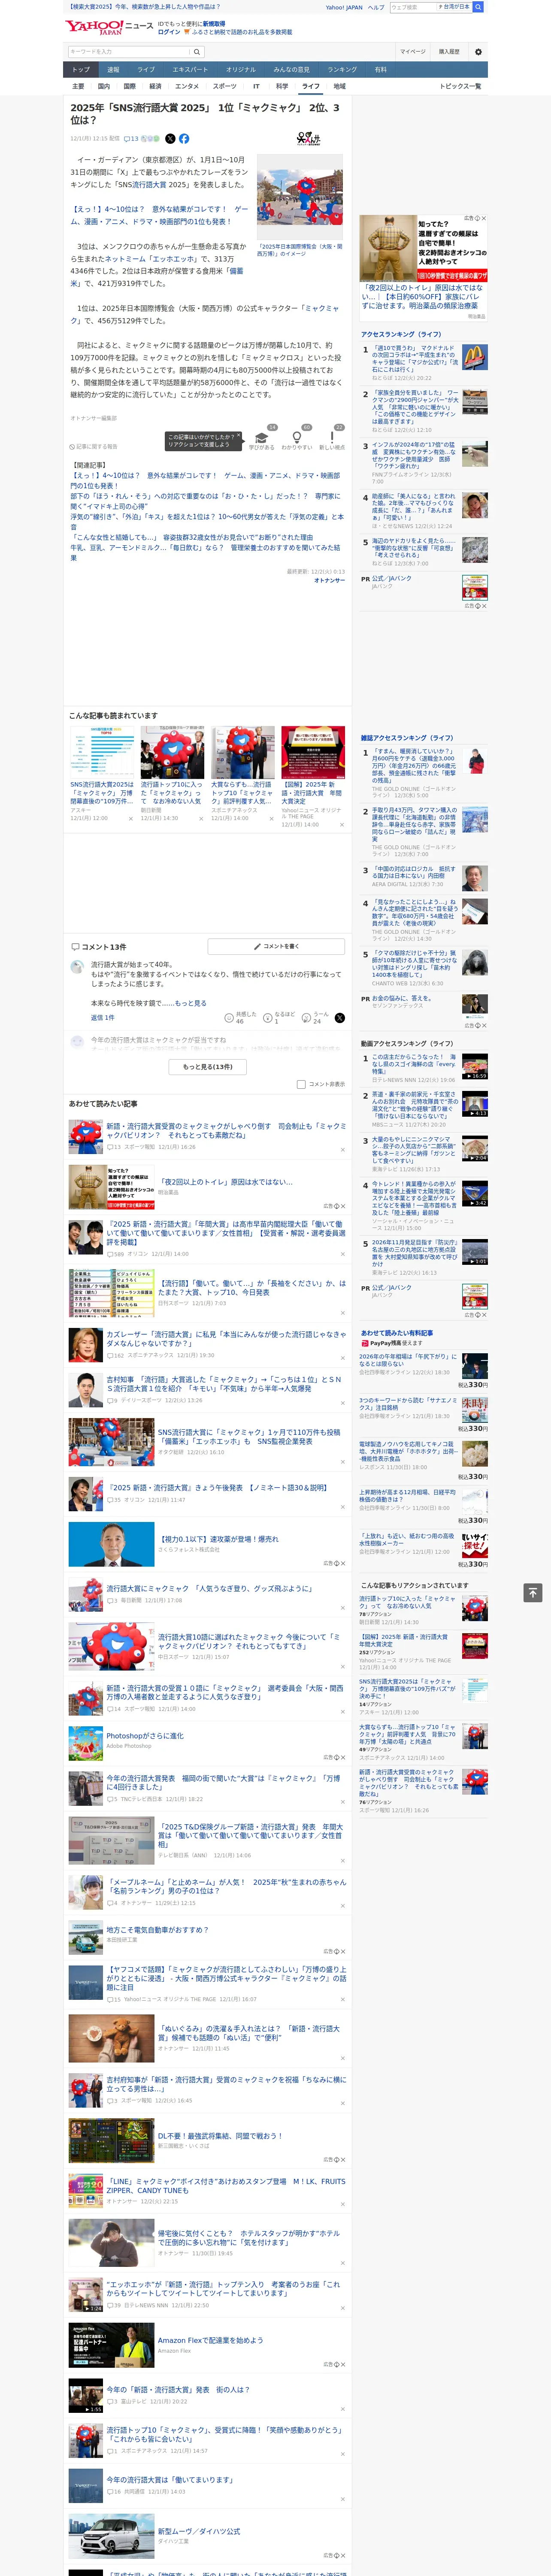
Task: Share the article on X icon
Action: (x=170, y=139)
